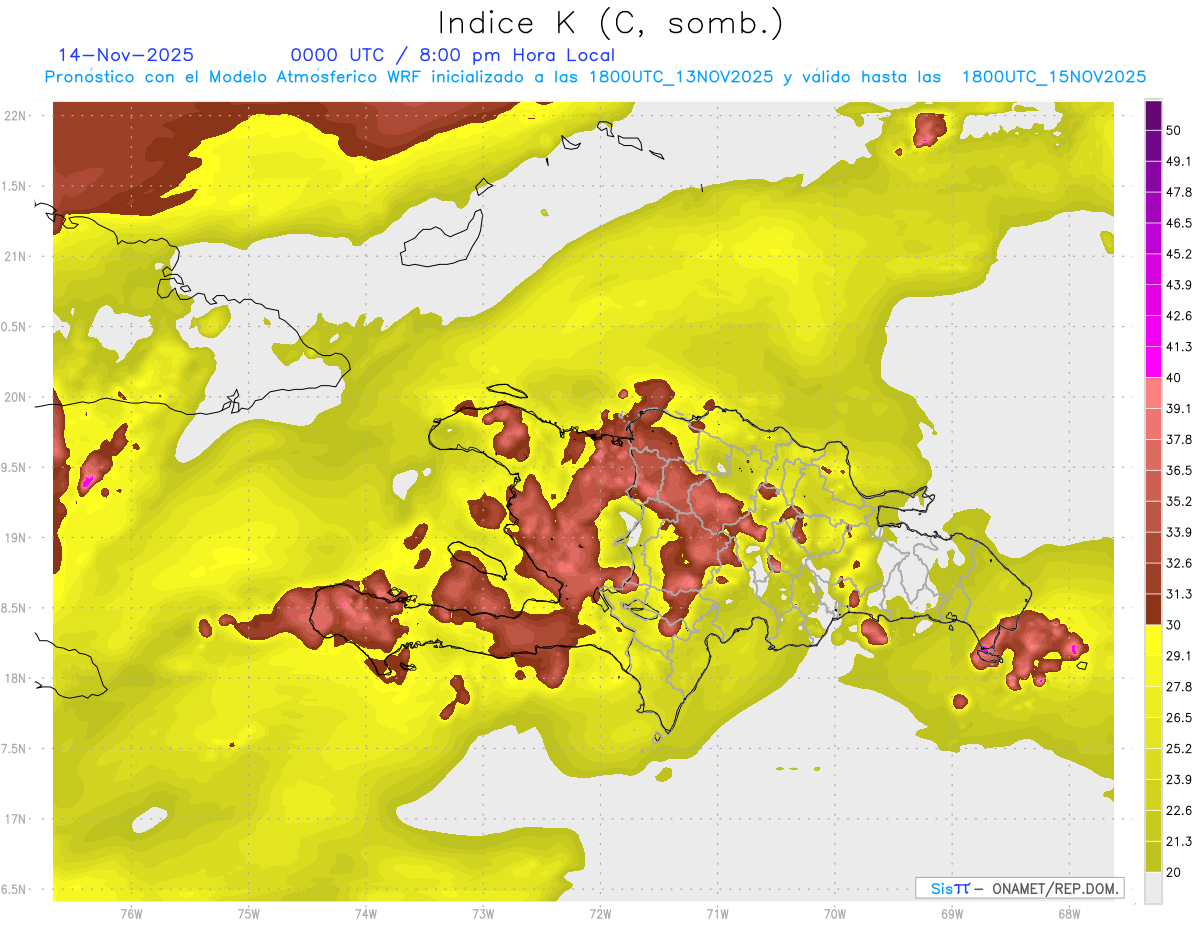Image resolution: width=1200 pixels, height=927 pixels.
Task: Click the colorbar label '37.8'
Action: [1179, 439]
